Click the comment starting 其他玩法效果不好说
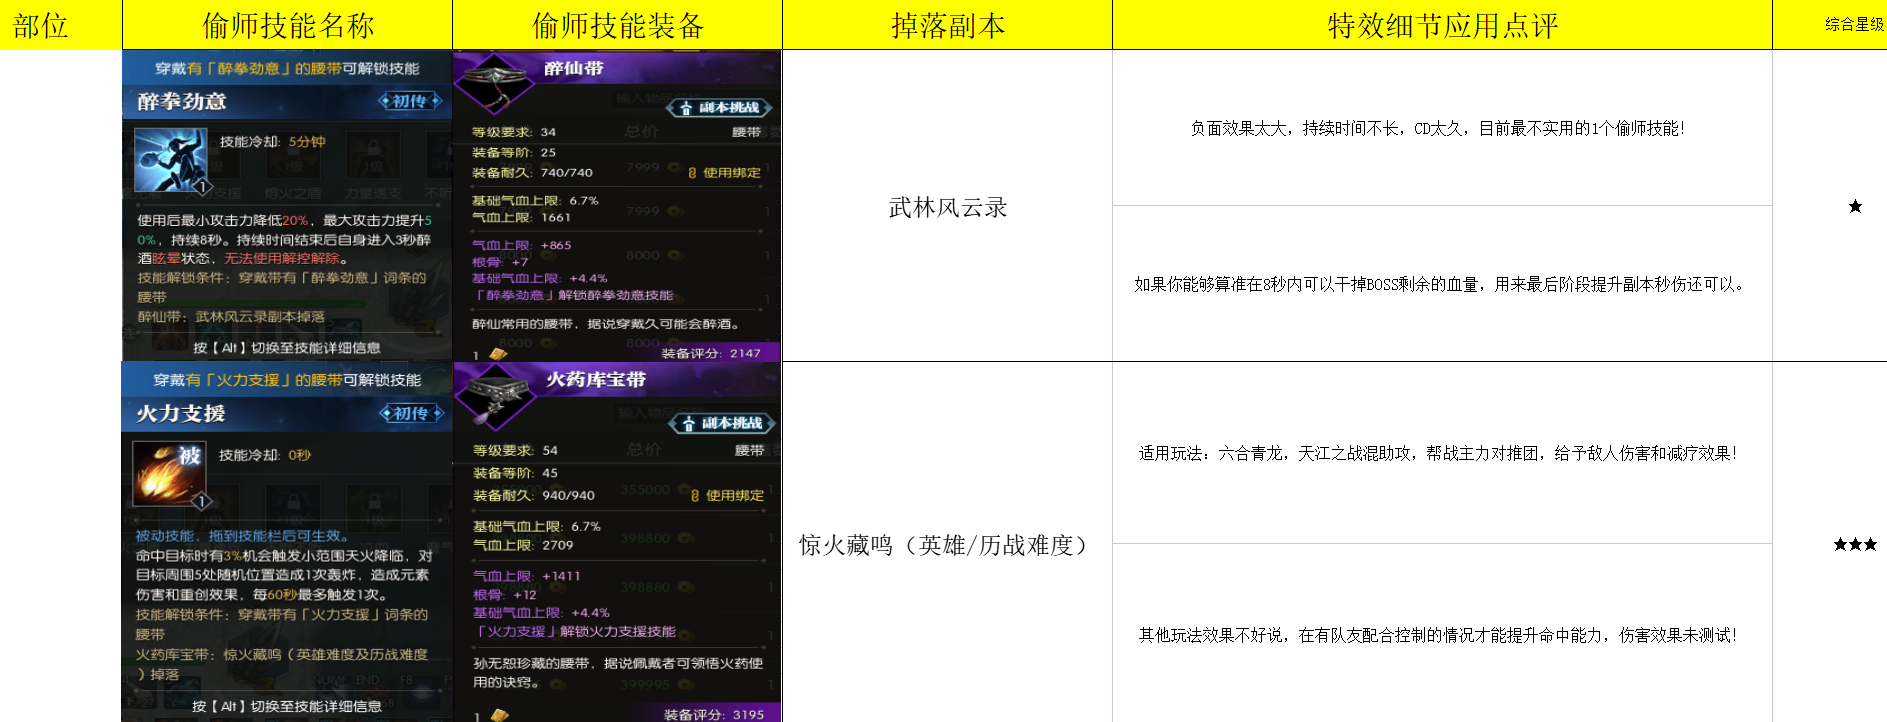 [x=1438, y=635]
